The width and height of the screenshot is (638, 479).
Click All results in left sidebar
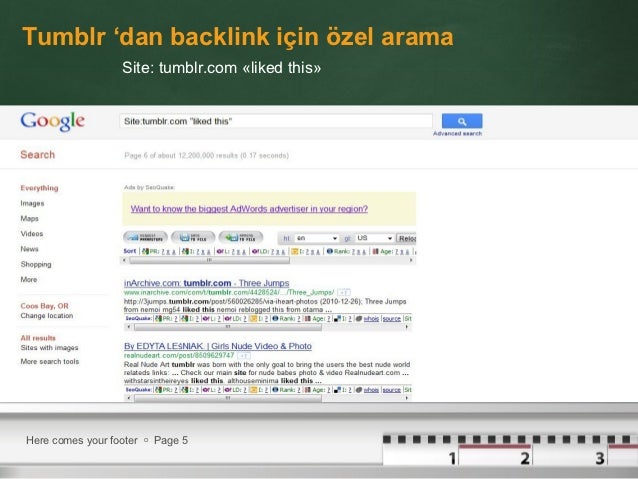pyautogui.click(x=38, y=338)
